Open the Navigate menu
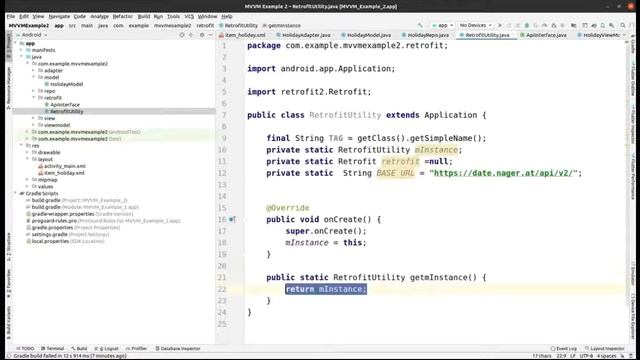640x360 pixels. coord(59,16)
